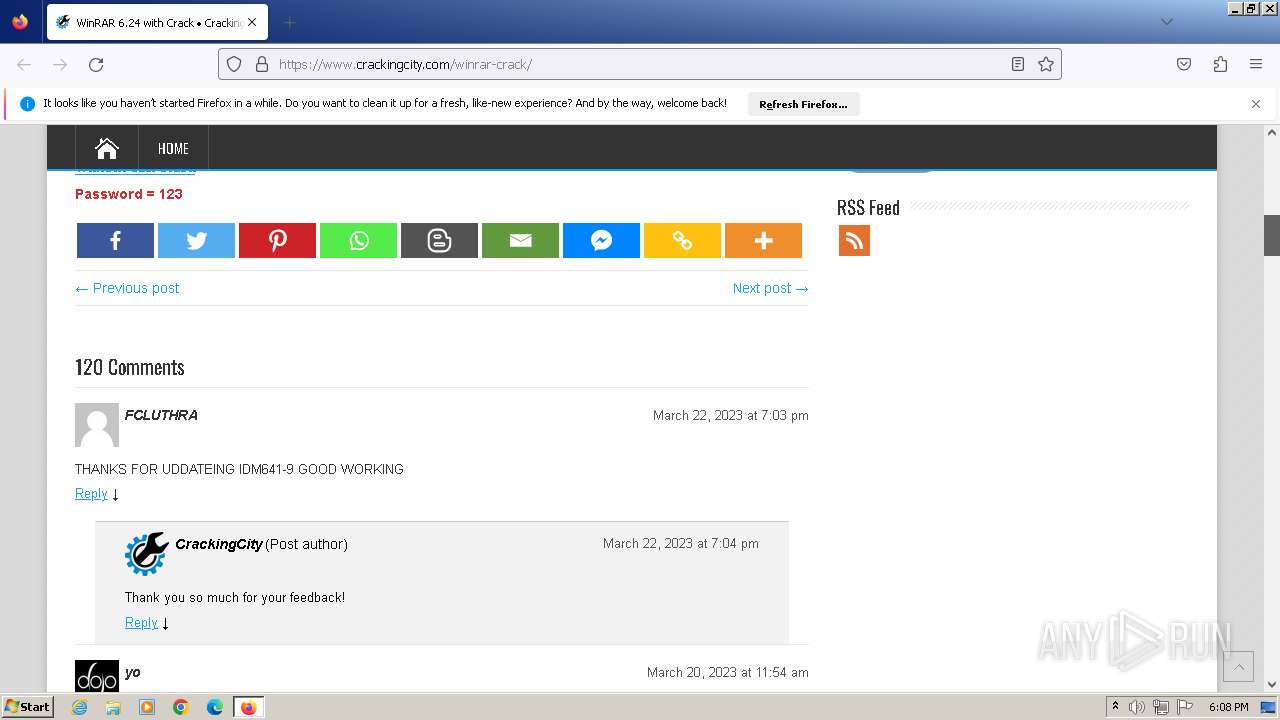Screen dimensions: 1280x720
Task: Open FCLUTHRA commenter name
Action: pos(161,415)
